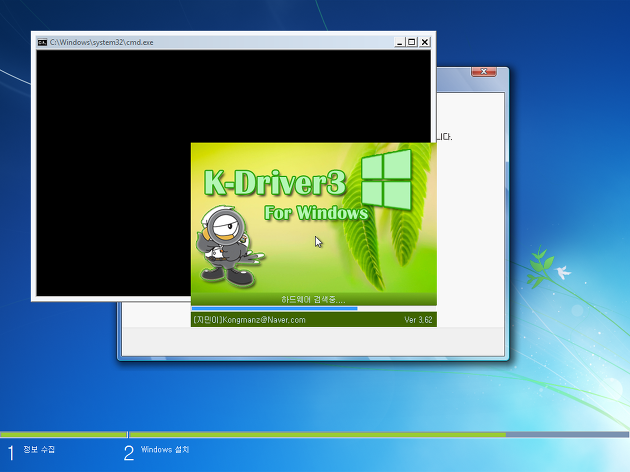
Task: Click the '하드웨어 검색중....' status text
Action: coord(313,300)
